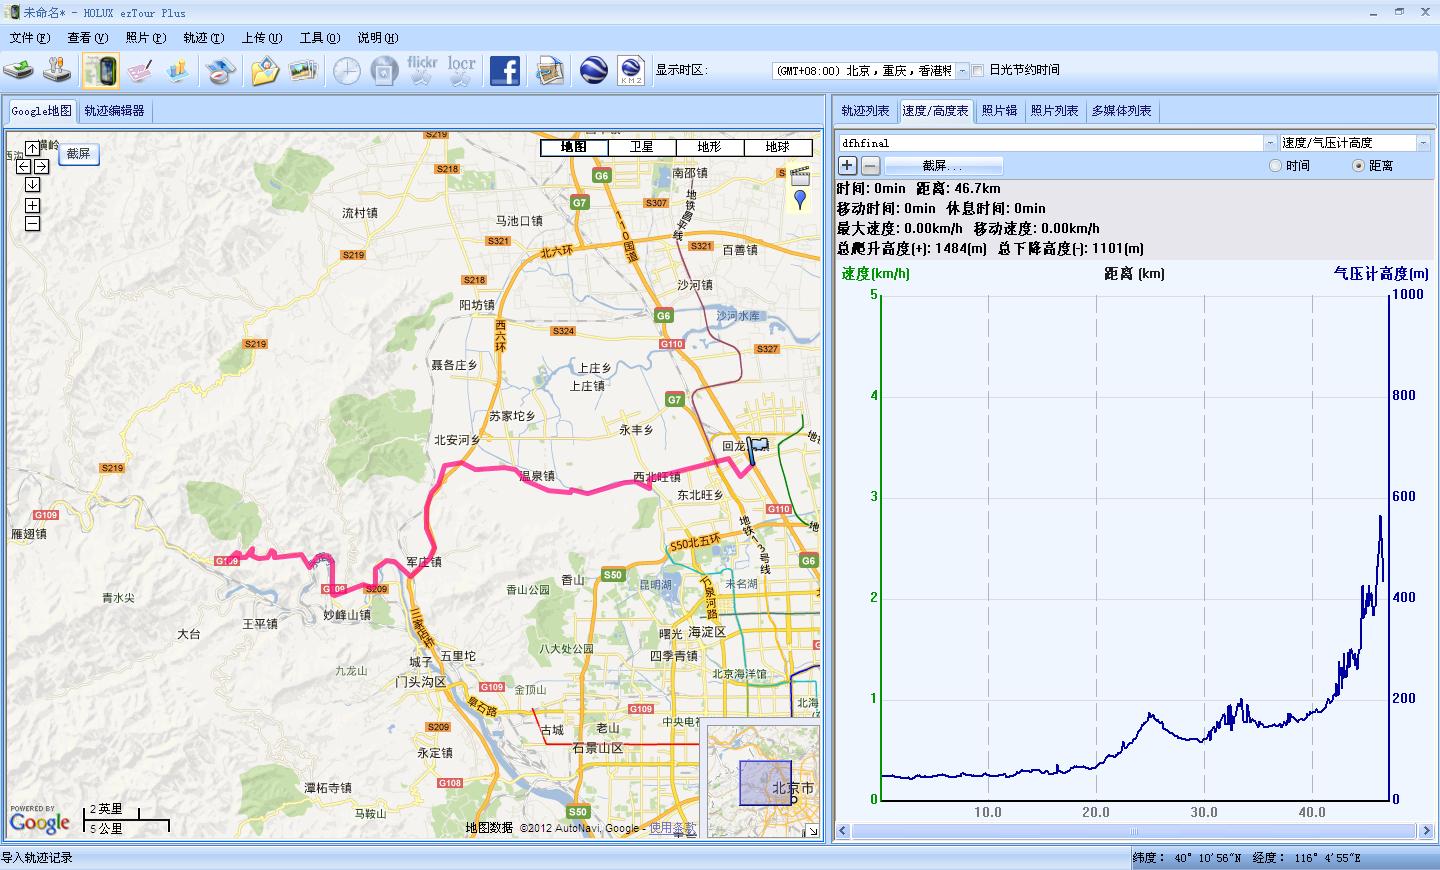The height and width of the screenshot is (870, 1440).
Task: Click the chart horizontal scrollbar
Action: [1133, 831]
